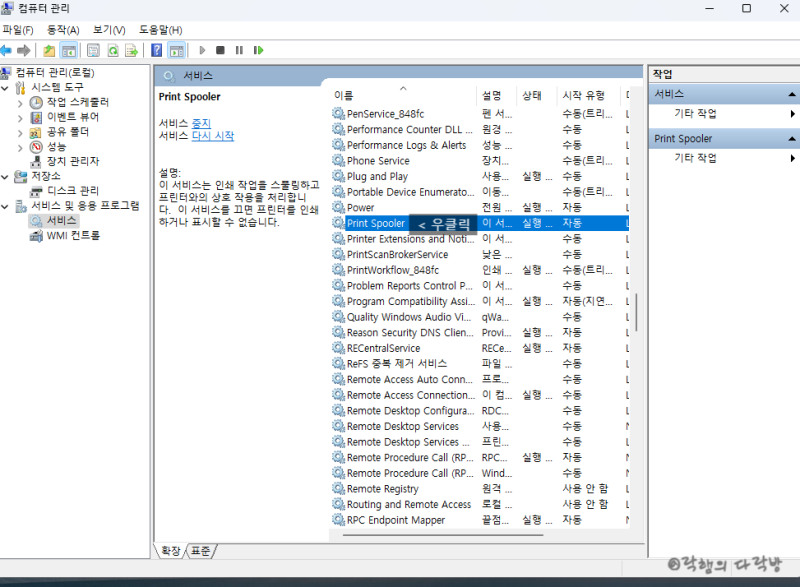
Task: Click the refresh icon in the toolbar
Action: coord(113,50)
